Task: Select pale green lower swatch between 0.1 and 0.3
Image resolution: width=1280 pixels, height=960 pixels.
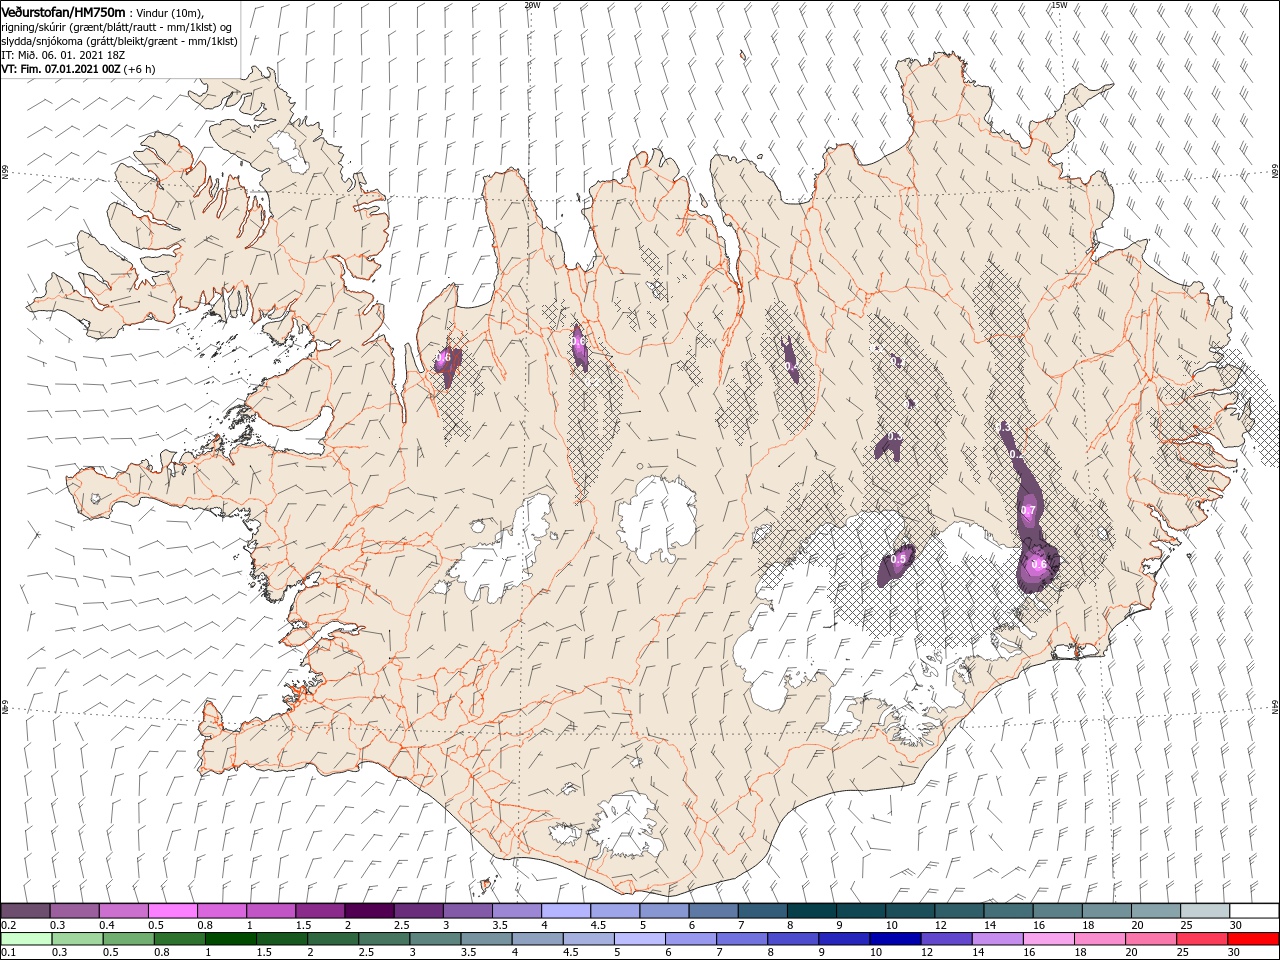Action: (26, 939)
